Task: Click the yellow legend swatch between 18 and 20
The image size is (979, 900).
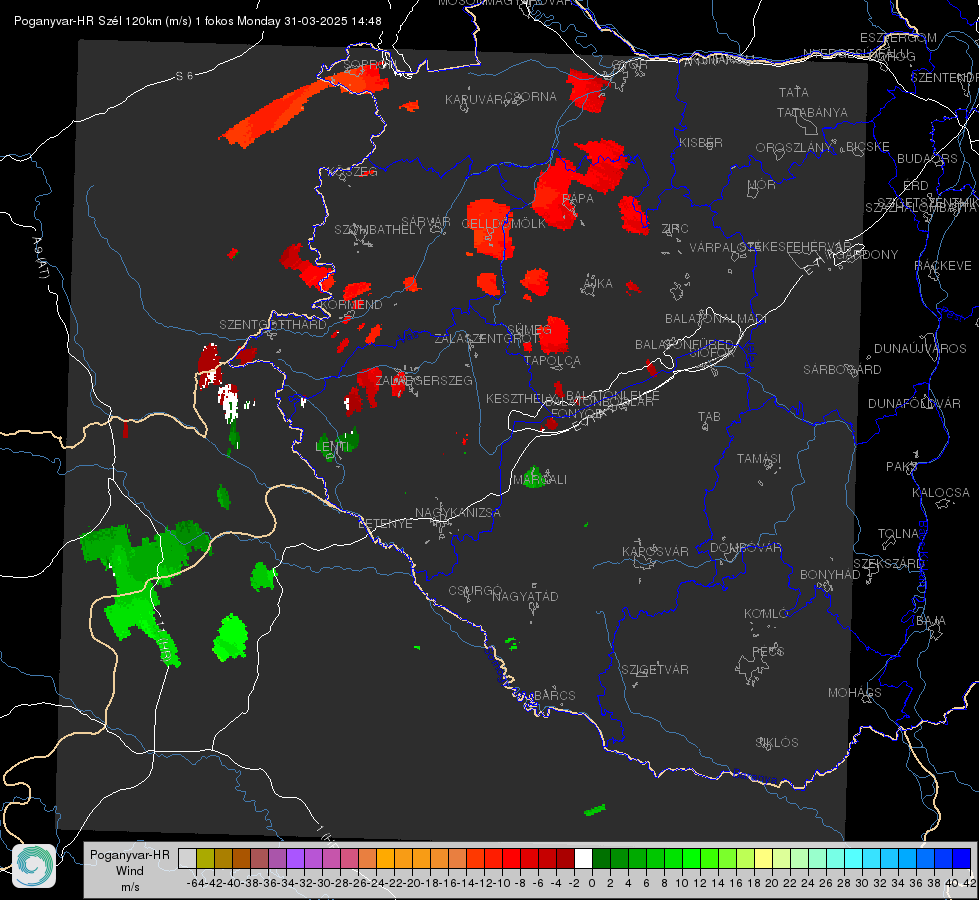Action: pyautogui.click(x=763, y=858)
